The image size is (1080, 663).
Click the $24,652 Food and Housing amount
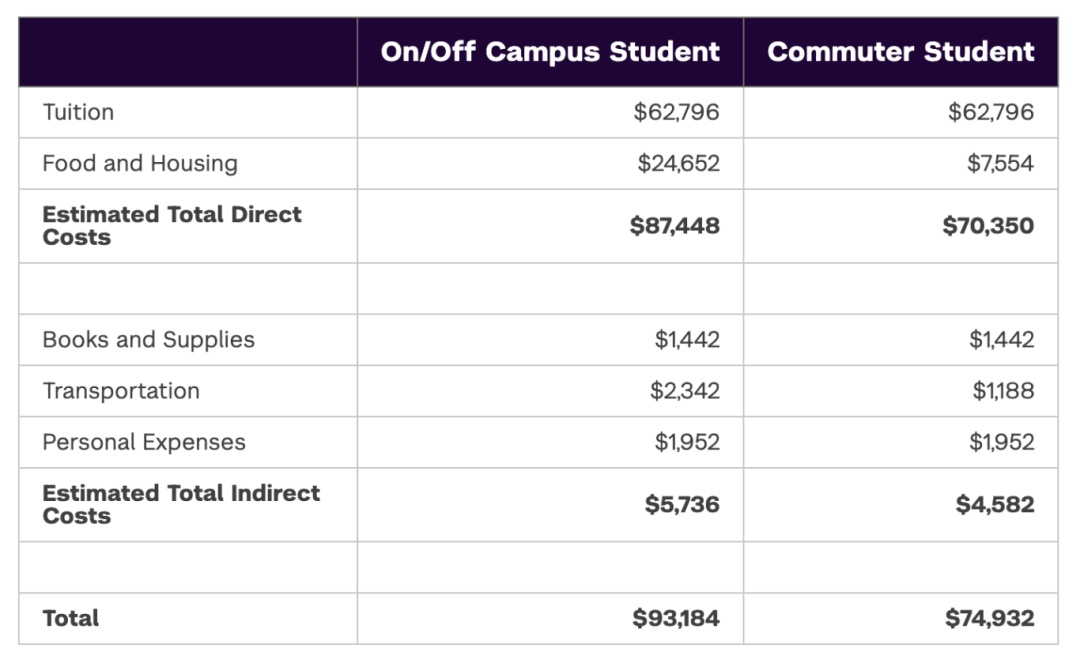[678, 163]
